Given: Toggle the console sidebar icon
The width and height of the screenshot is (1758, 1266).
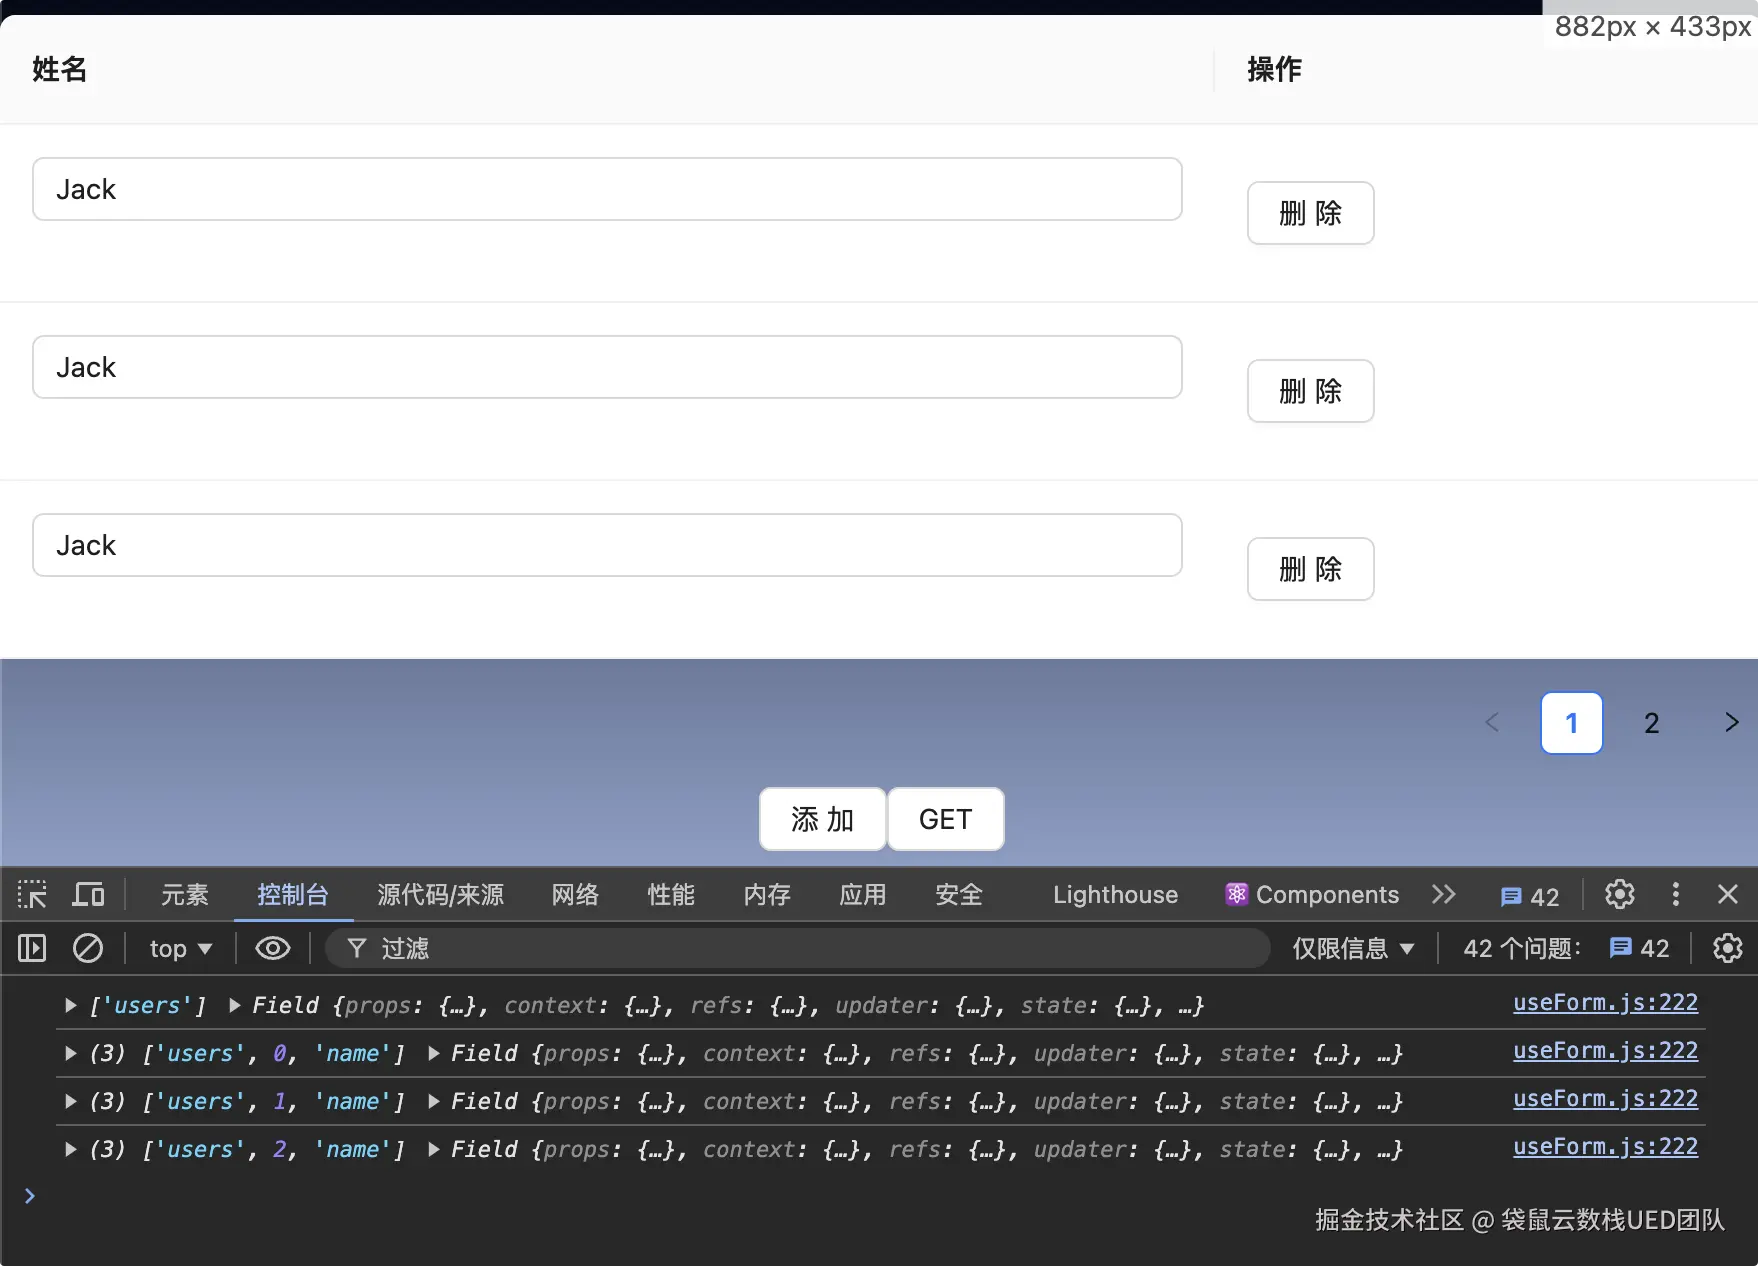Looking at the screenshot, I should coord(32,948).
